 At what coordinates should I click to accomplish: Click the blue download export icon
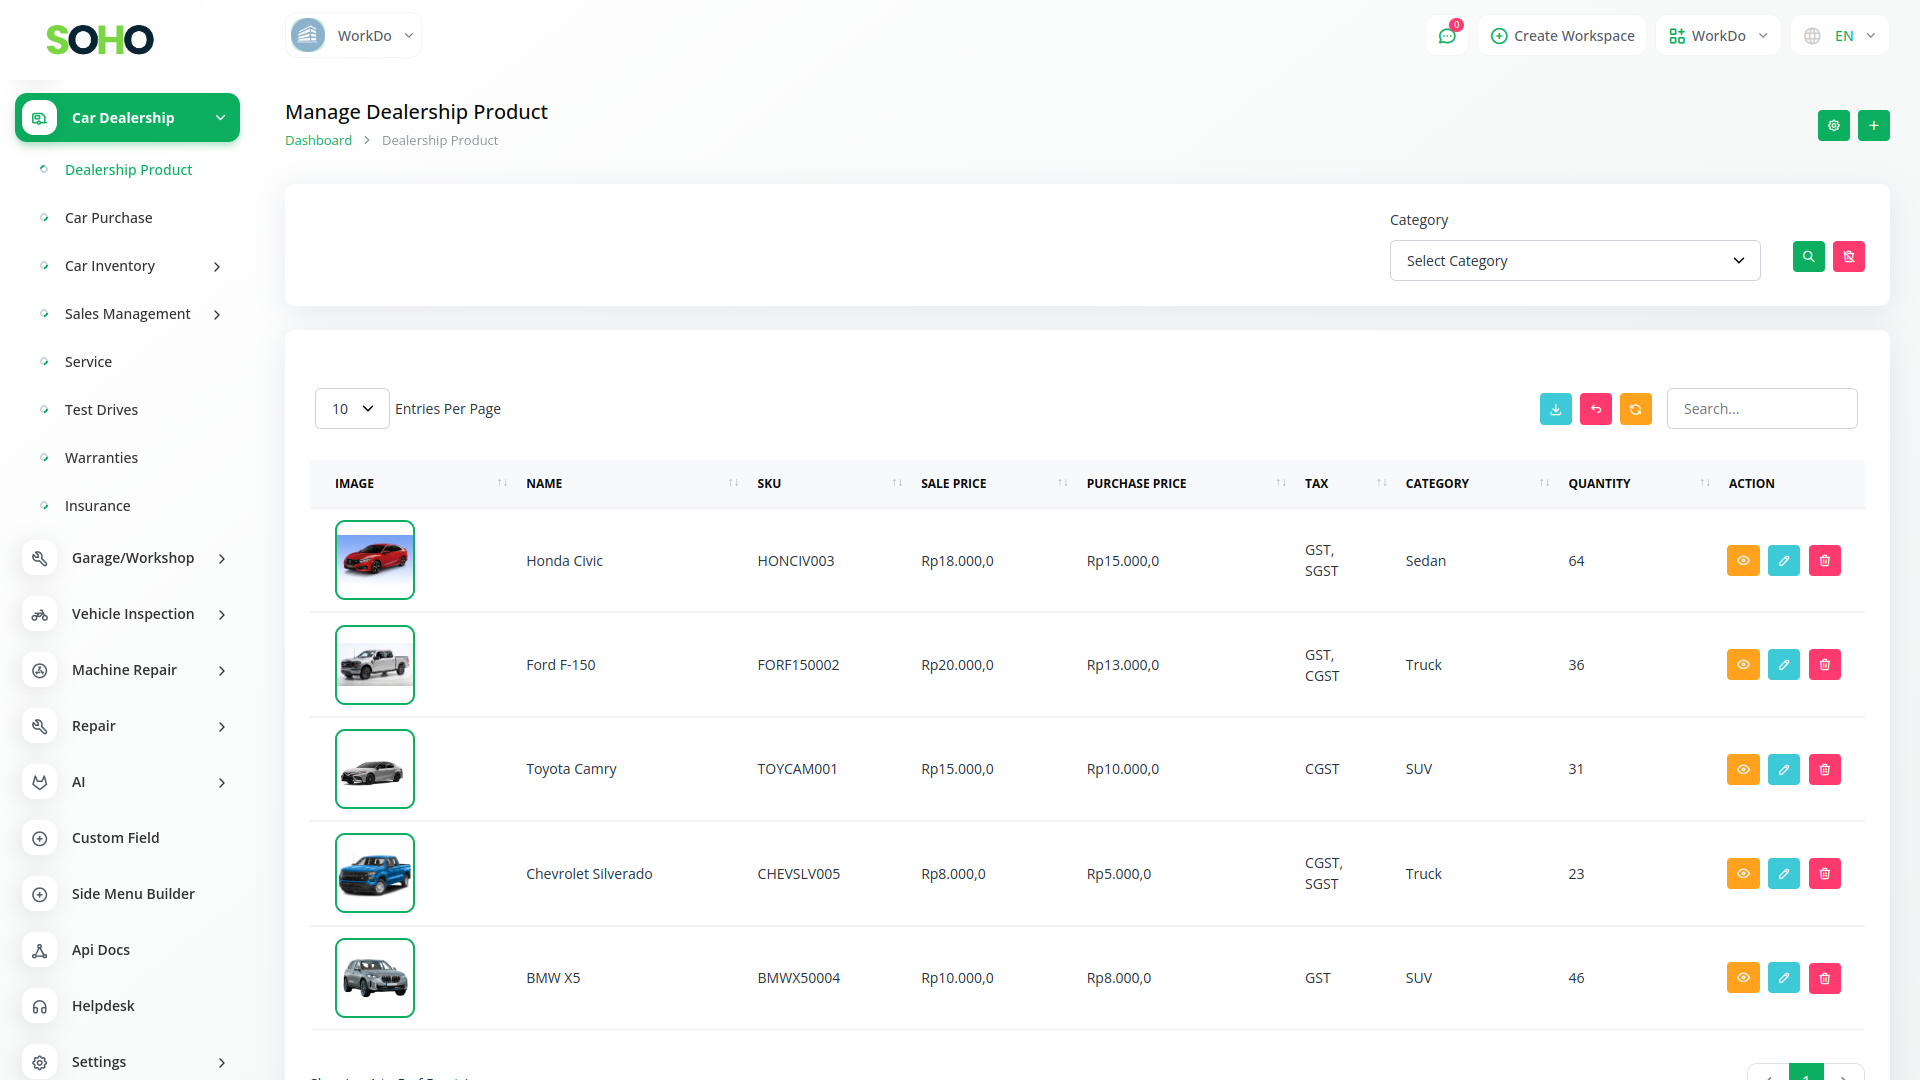click(x=1555, y=409)
